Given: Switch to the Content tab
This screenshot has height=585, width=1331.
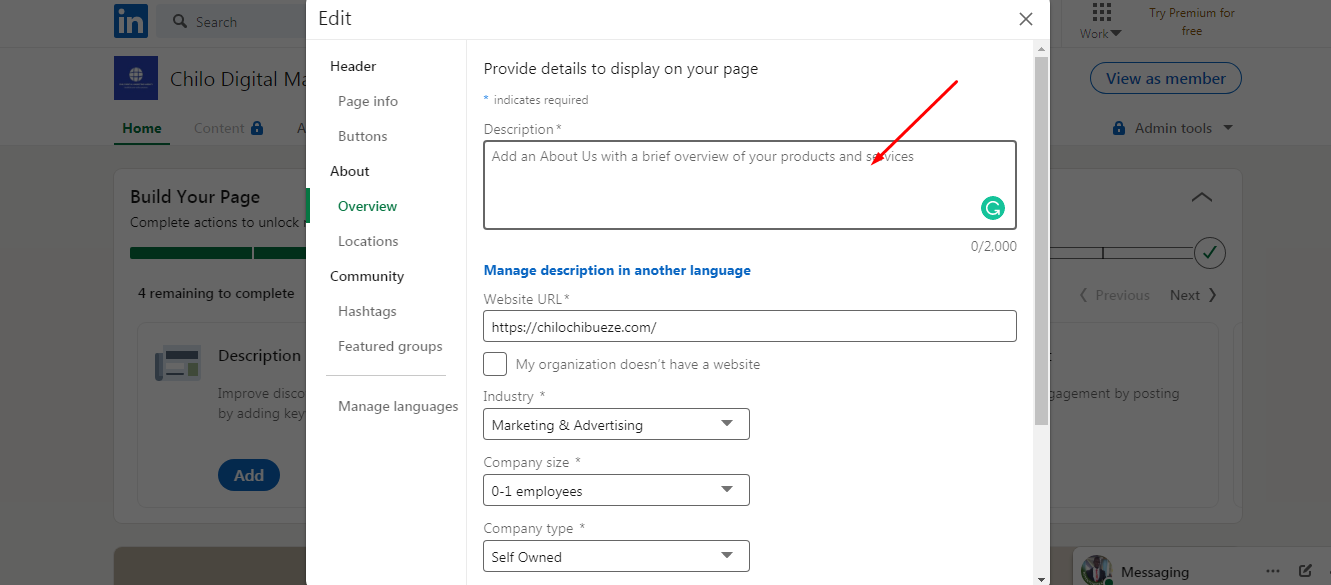Looking at the screenshot, I should (x=219, y=128).
